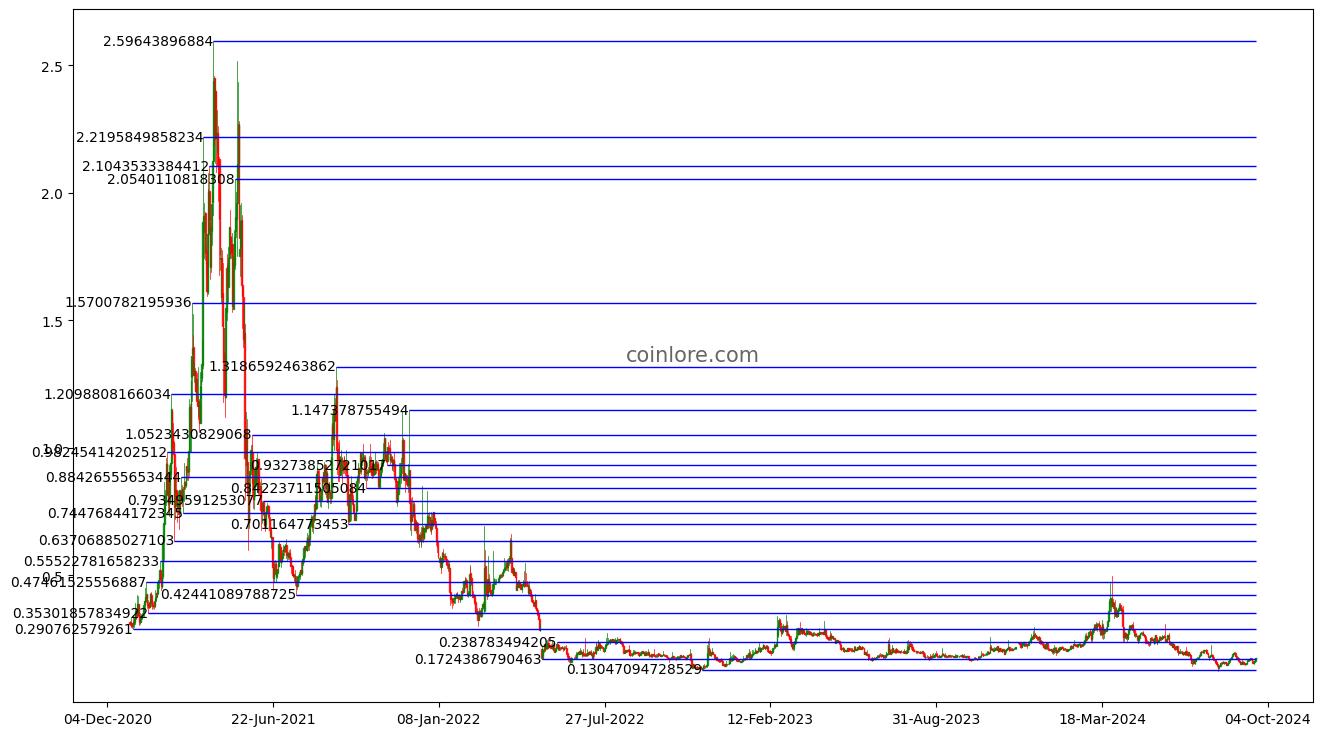Select the 1.147378755494 price label

(x=350, y=410)
